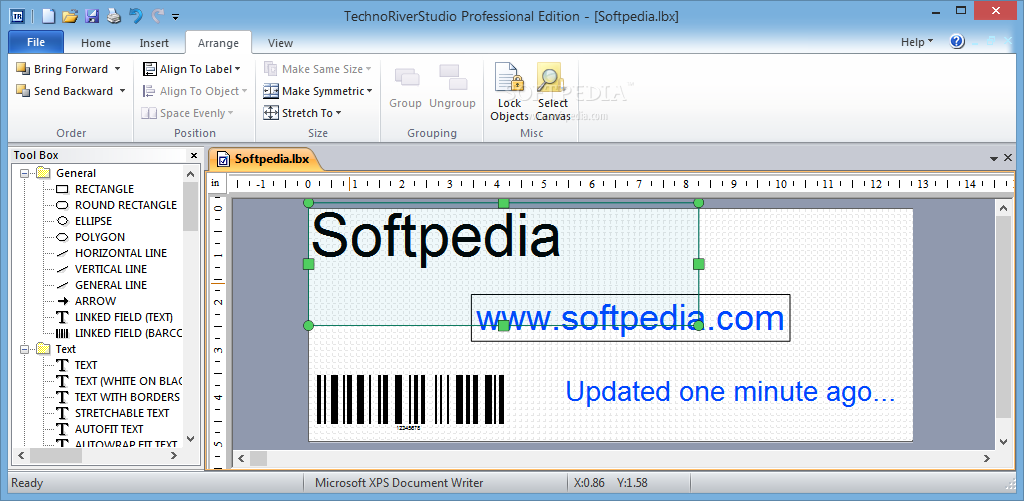The image size is (1024, 501).
Task: Undo the last action with the blue arrow
Action: (136, 16)
